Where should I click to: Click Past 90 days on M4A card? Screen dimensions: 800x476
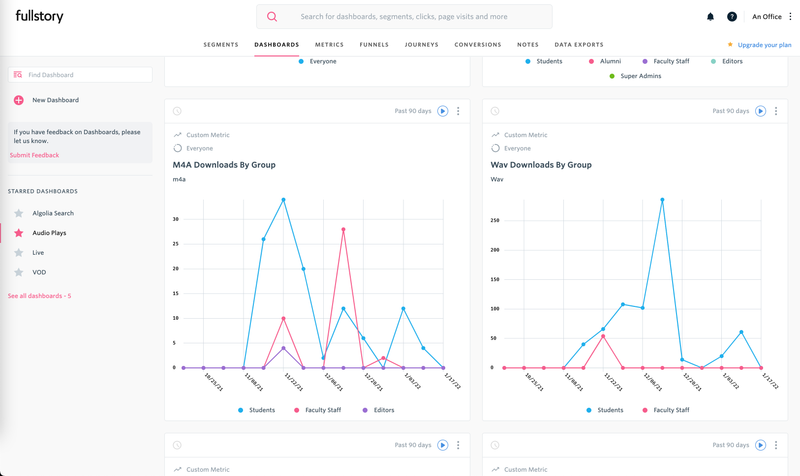pyautogui.click(x=413, y=111)
